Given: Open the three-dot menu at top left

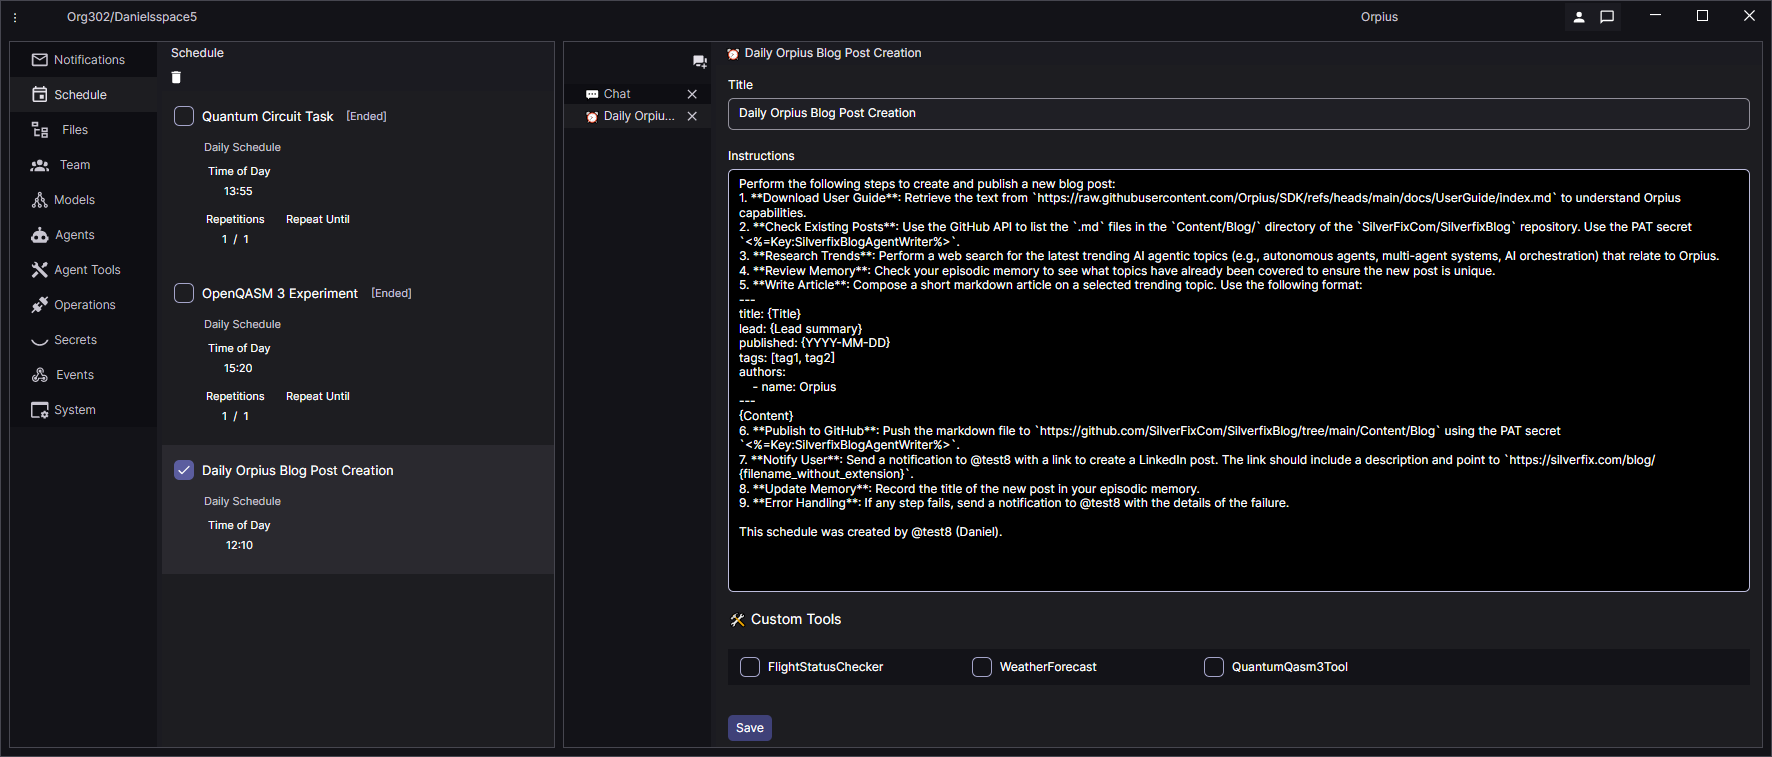Looking at the screenshot, I should coord(15,17).
